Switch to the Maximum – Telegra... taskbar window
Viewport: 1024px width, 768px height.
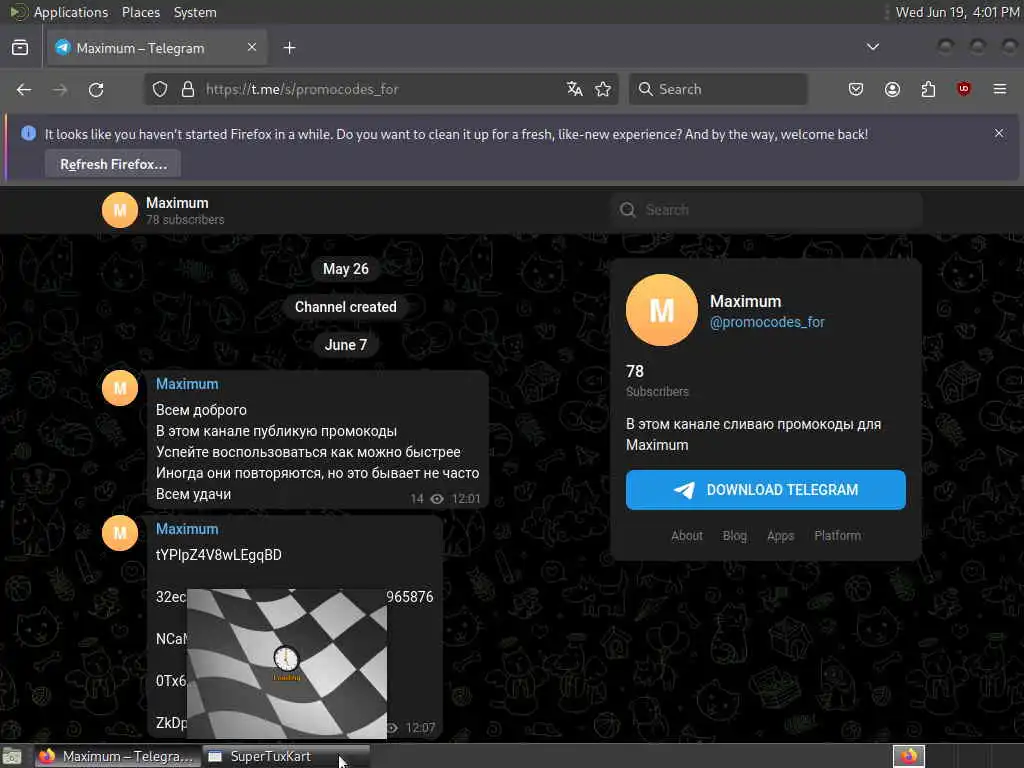point(118,756)
